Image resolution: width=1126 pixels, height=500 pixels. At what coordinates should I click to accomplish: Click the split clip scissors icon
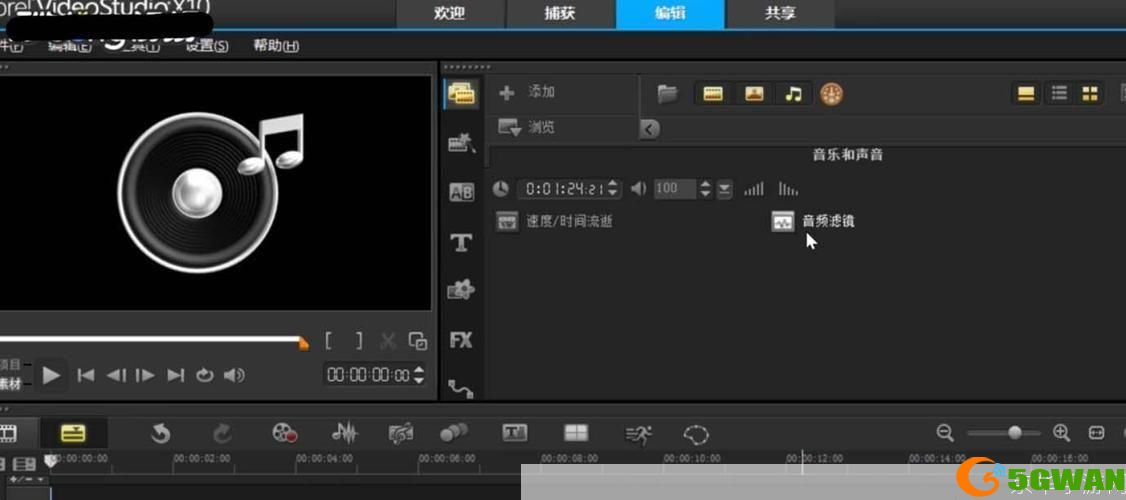pos(388,341)
